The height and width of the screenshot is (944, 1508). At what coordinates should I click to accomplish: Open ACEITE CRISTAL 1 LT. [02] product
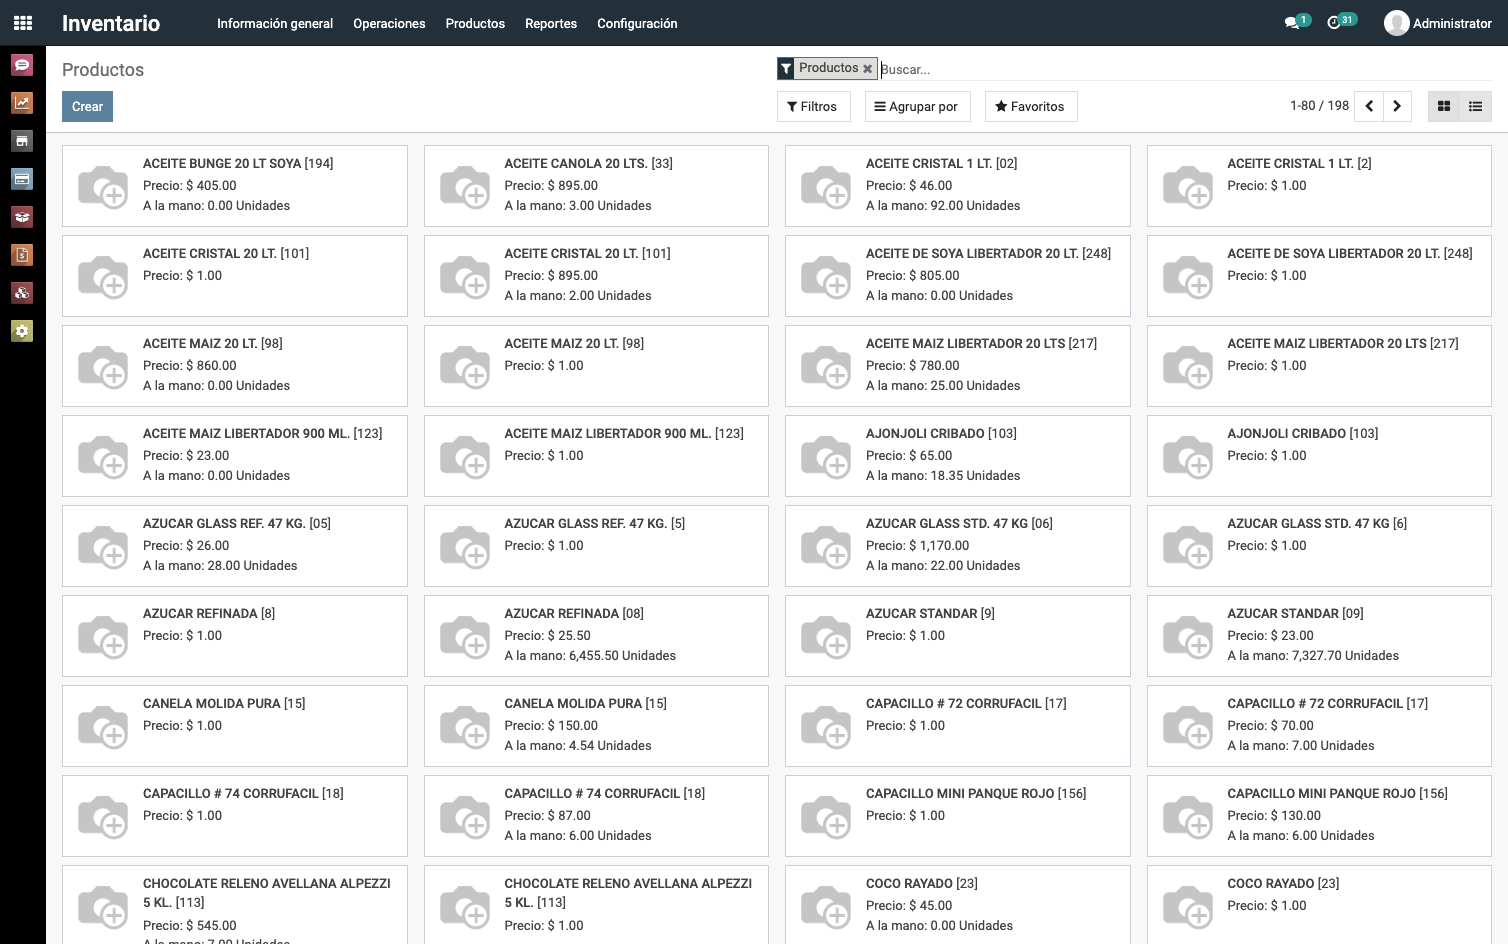(x=958, y=186)
